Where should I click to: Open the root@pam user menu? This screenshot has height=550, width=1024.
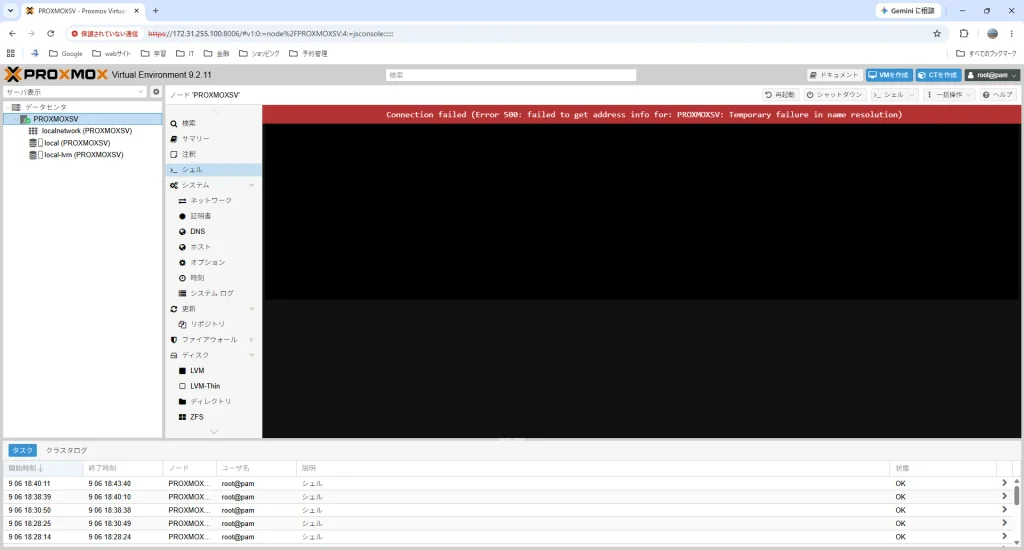[992, 75]
